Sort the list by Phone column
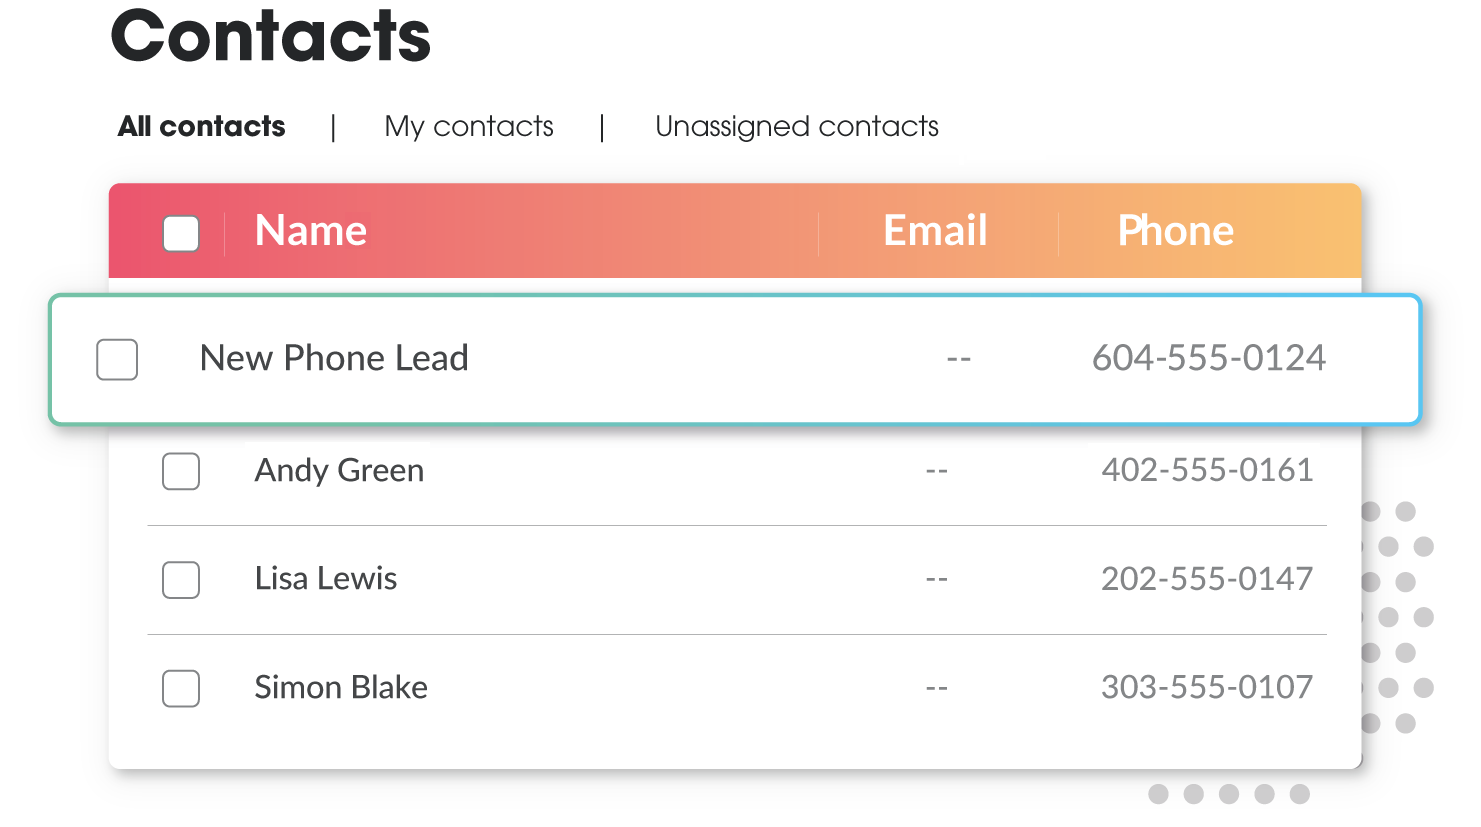 pyautogui.click(x=1176, y=231)
